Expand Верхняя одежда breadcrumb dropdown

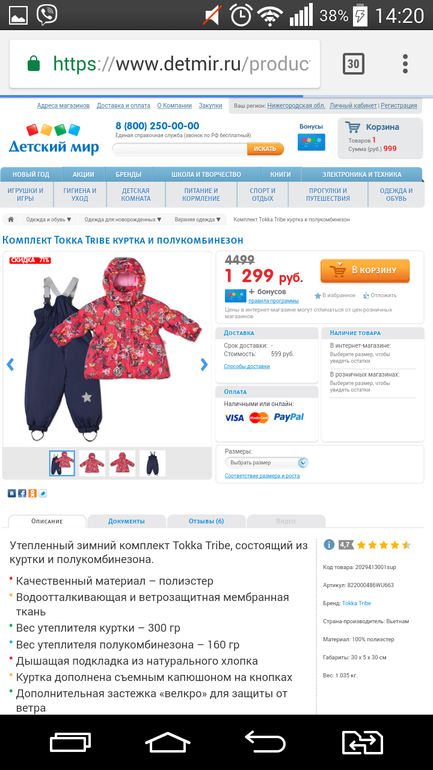coord(197,220)
